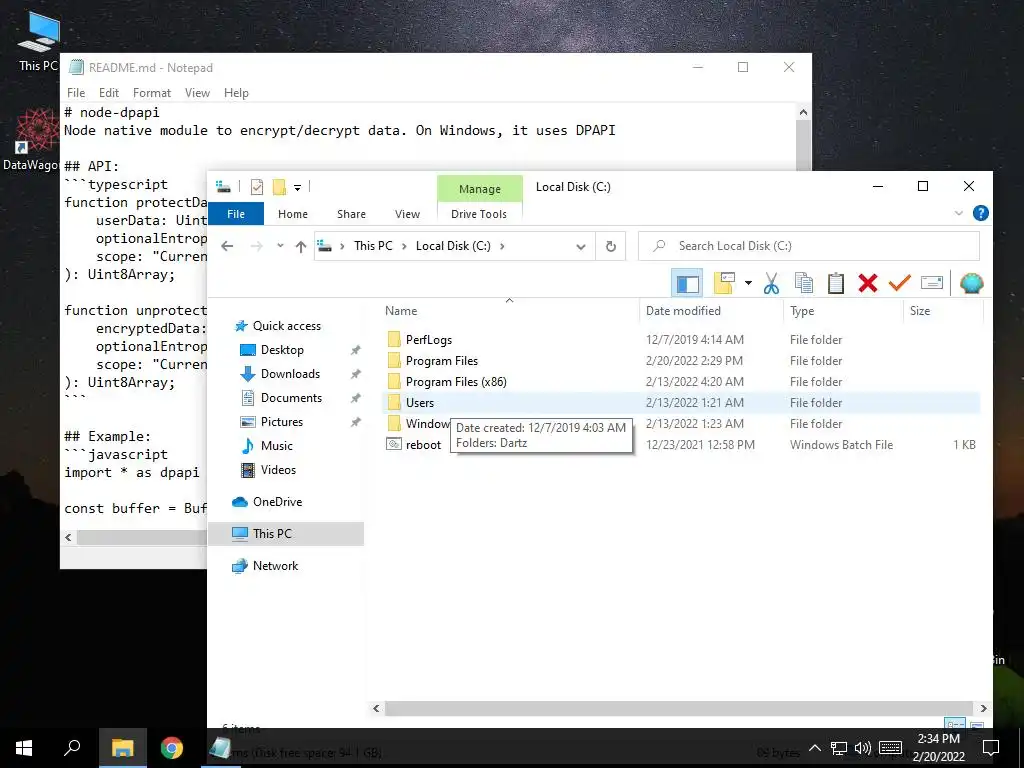Click the Copy toolbar icon
The width and height of the screenshot is (1024, 768).
point(804,283)
